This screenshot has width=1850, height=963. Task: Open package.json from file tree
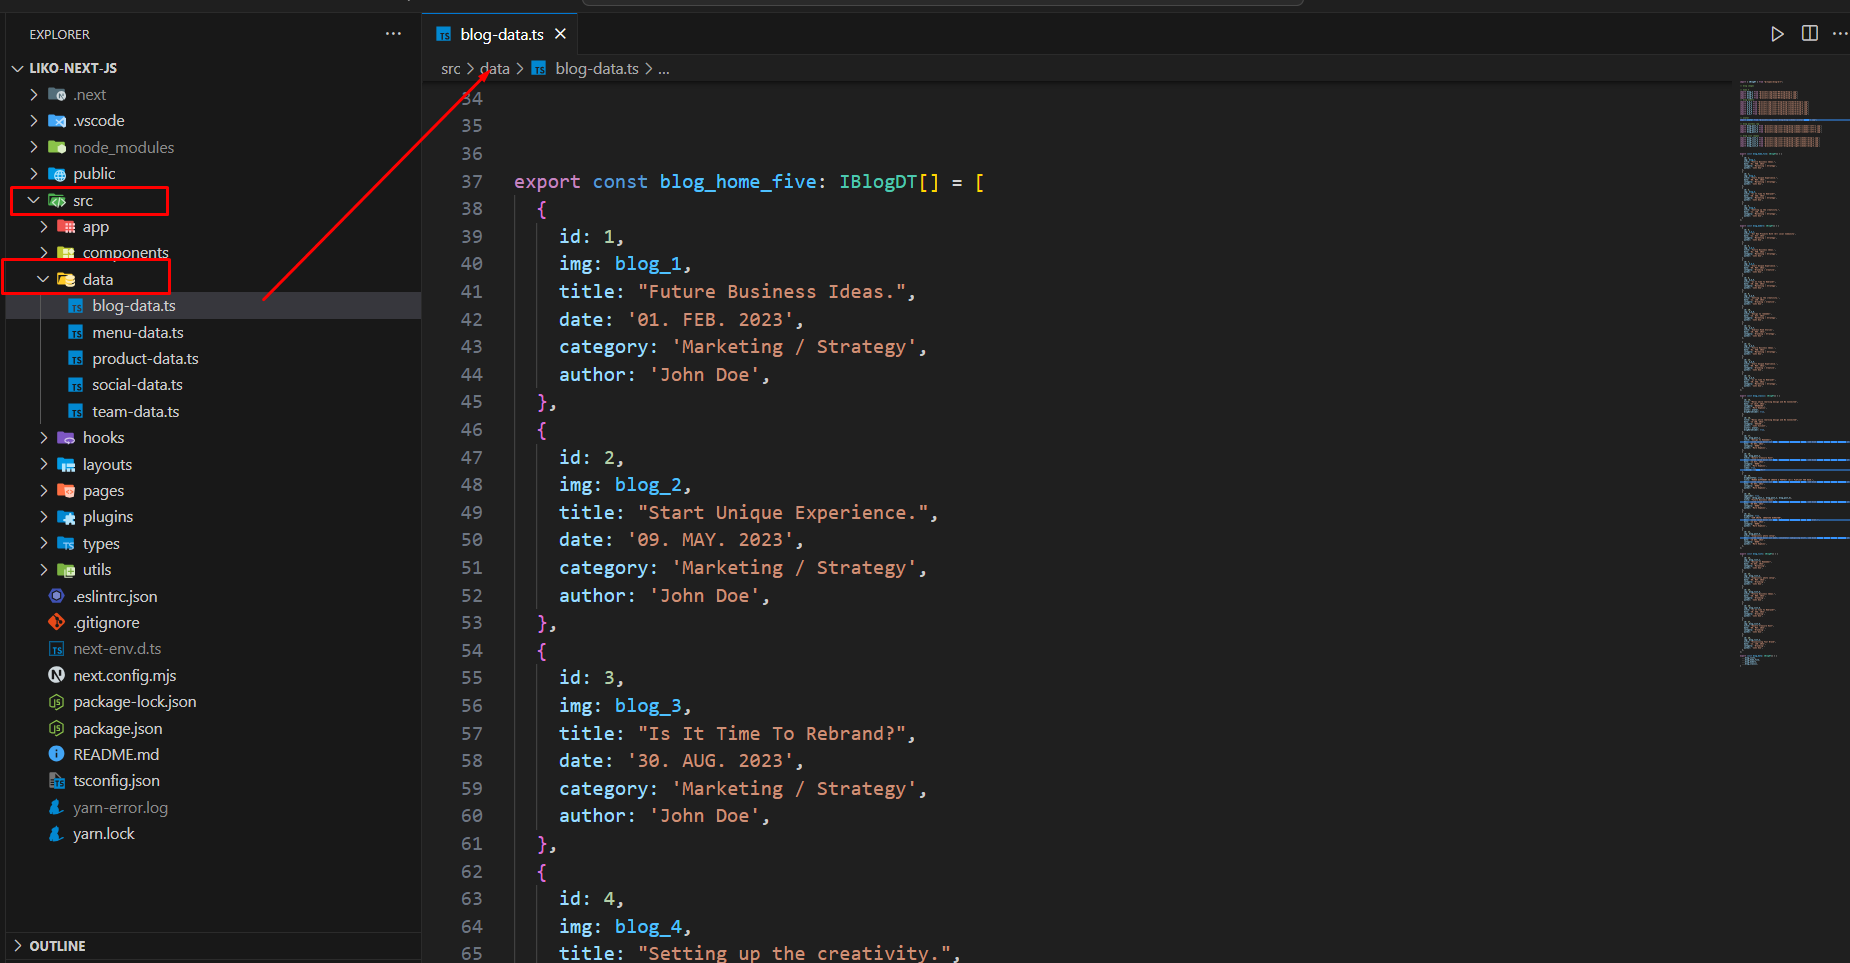117,728
